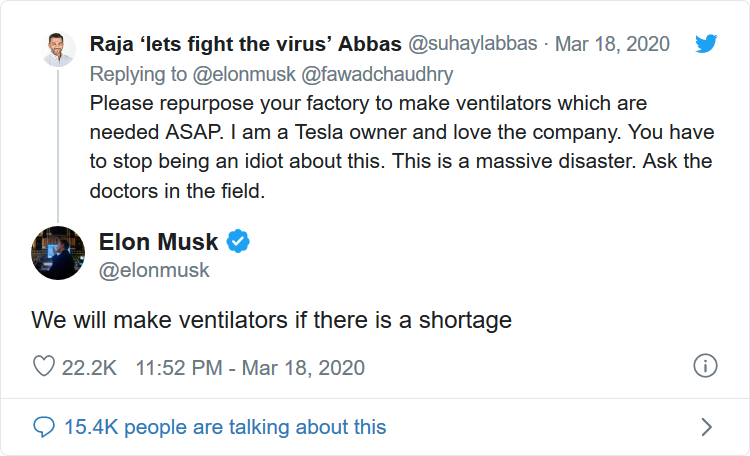The width and height of the screenshot is (750, 456).
Task: Open the 11:52 PM - Mar 18, 2020 timestamp
Action: [x=250, y=367]
